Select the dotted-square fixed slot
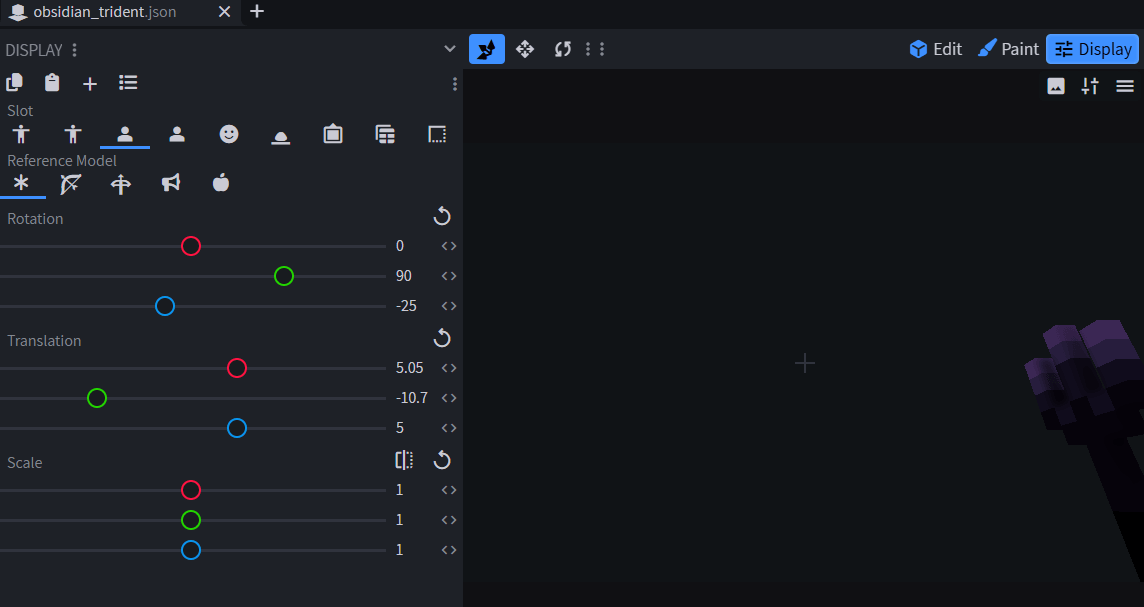The image size is (1144, 607). [x=437, y=134]
